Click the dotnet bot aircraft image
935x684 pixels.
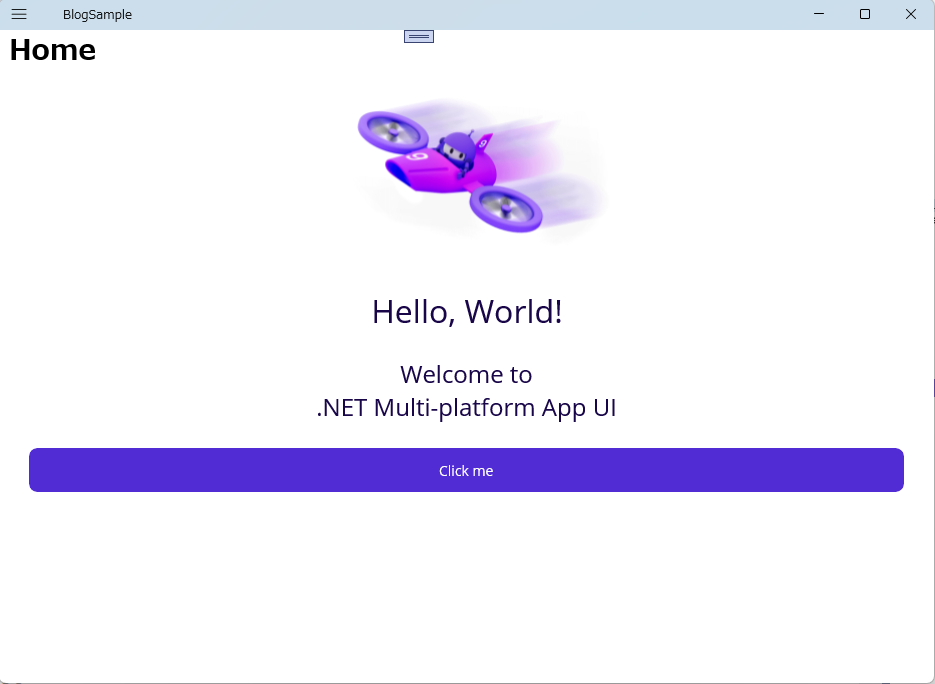coord(482,171)
